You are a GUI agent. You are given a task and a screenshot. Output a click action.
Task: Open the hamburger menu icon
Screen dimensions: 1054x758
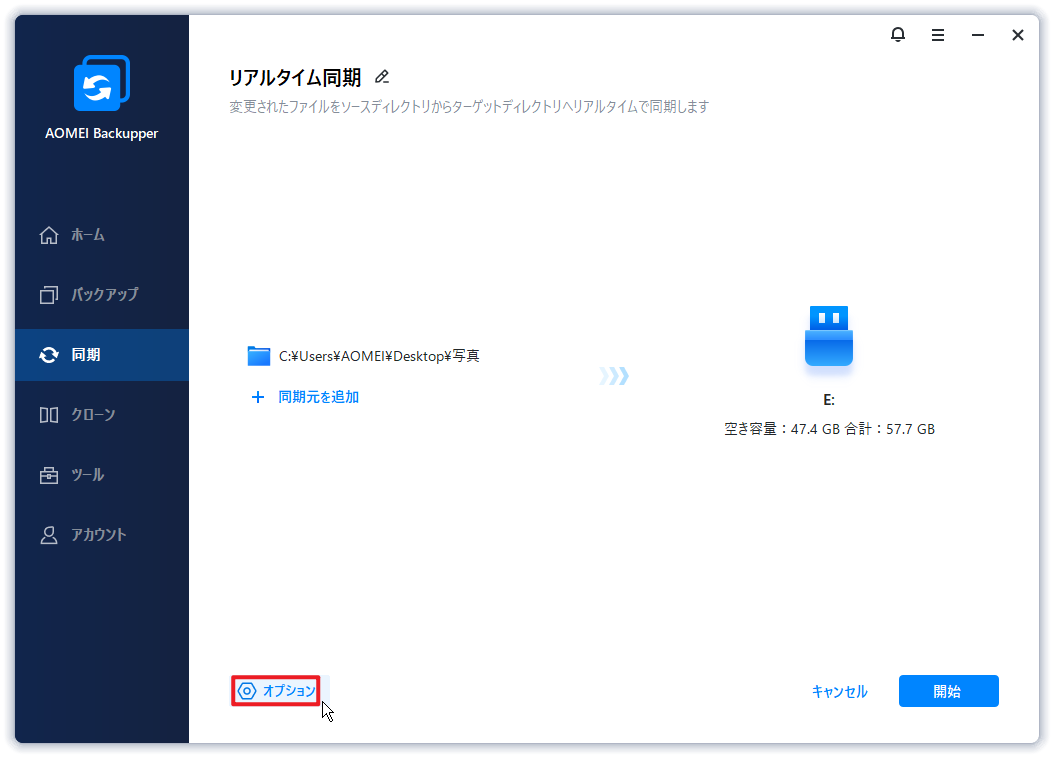(x=938, y=35)
